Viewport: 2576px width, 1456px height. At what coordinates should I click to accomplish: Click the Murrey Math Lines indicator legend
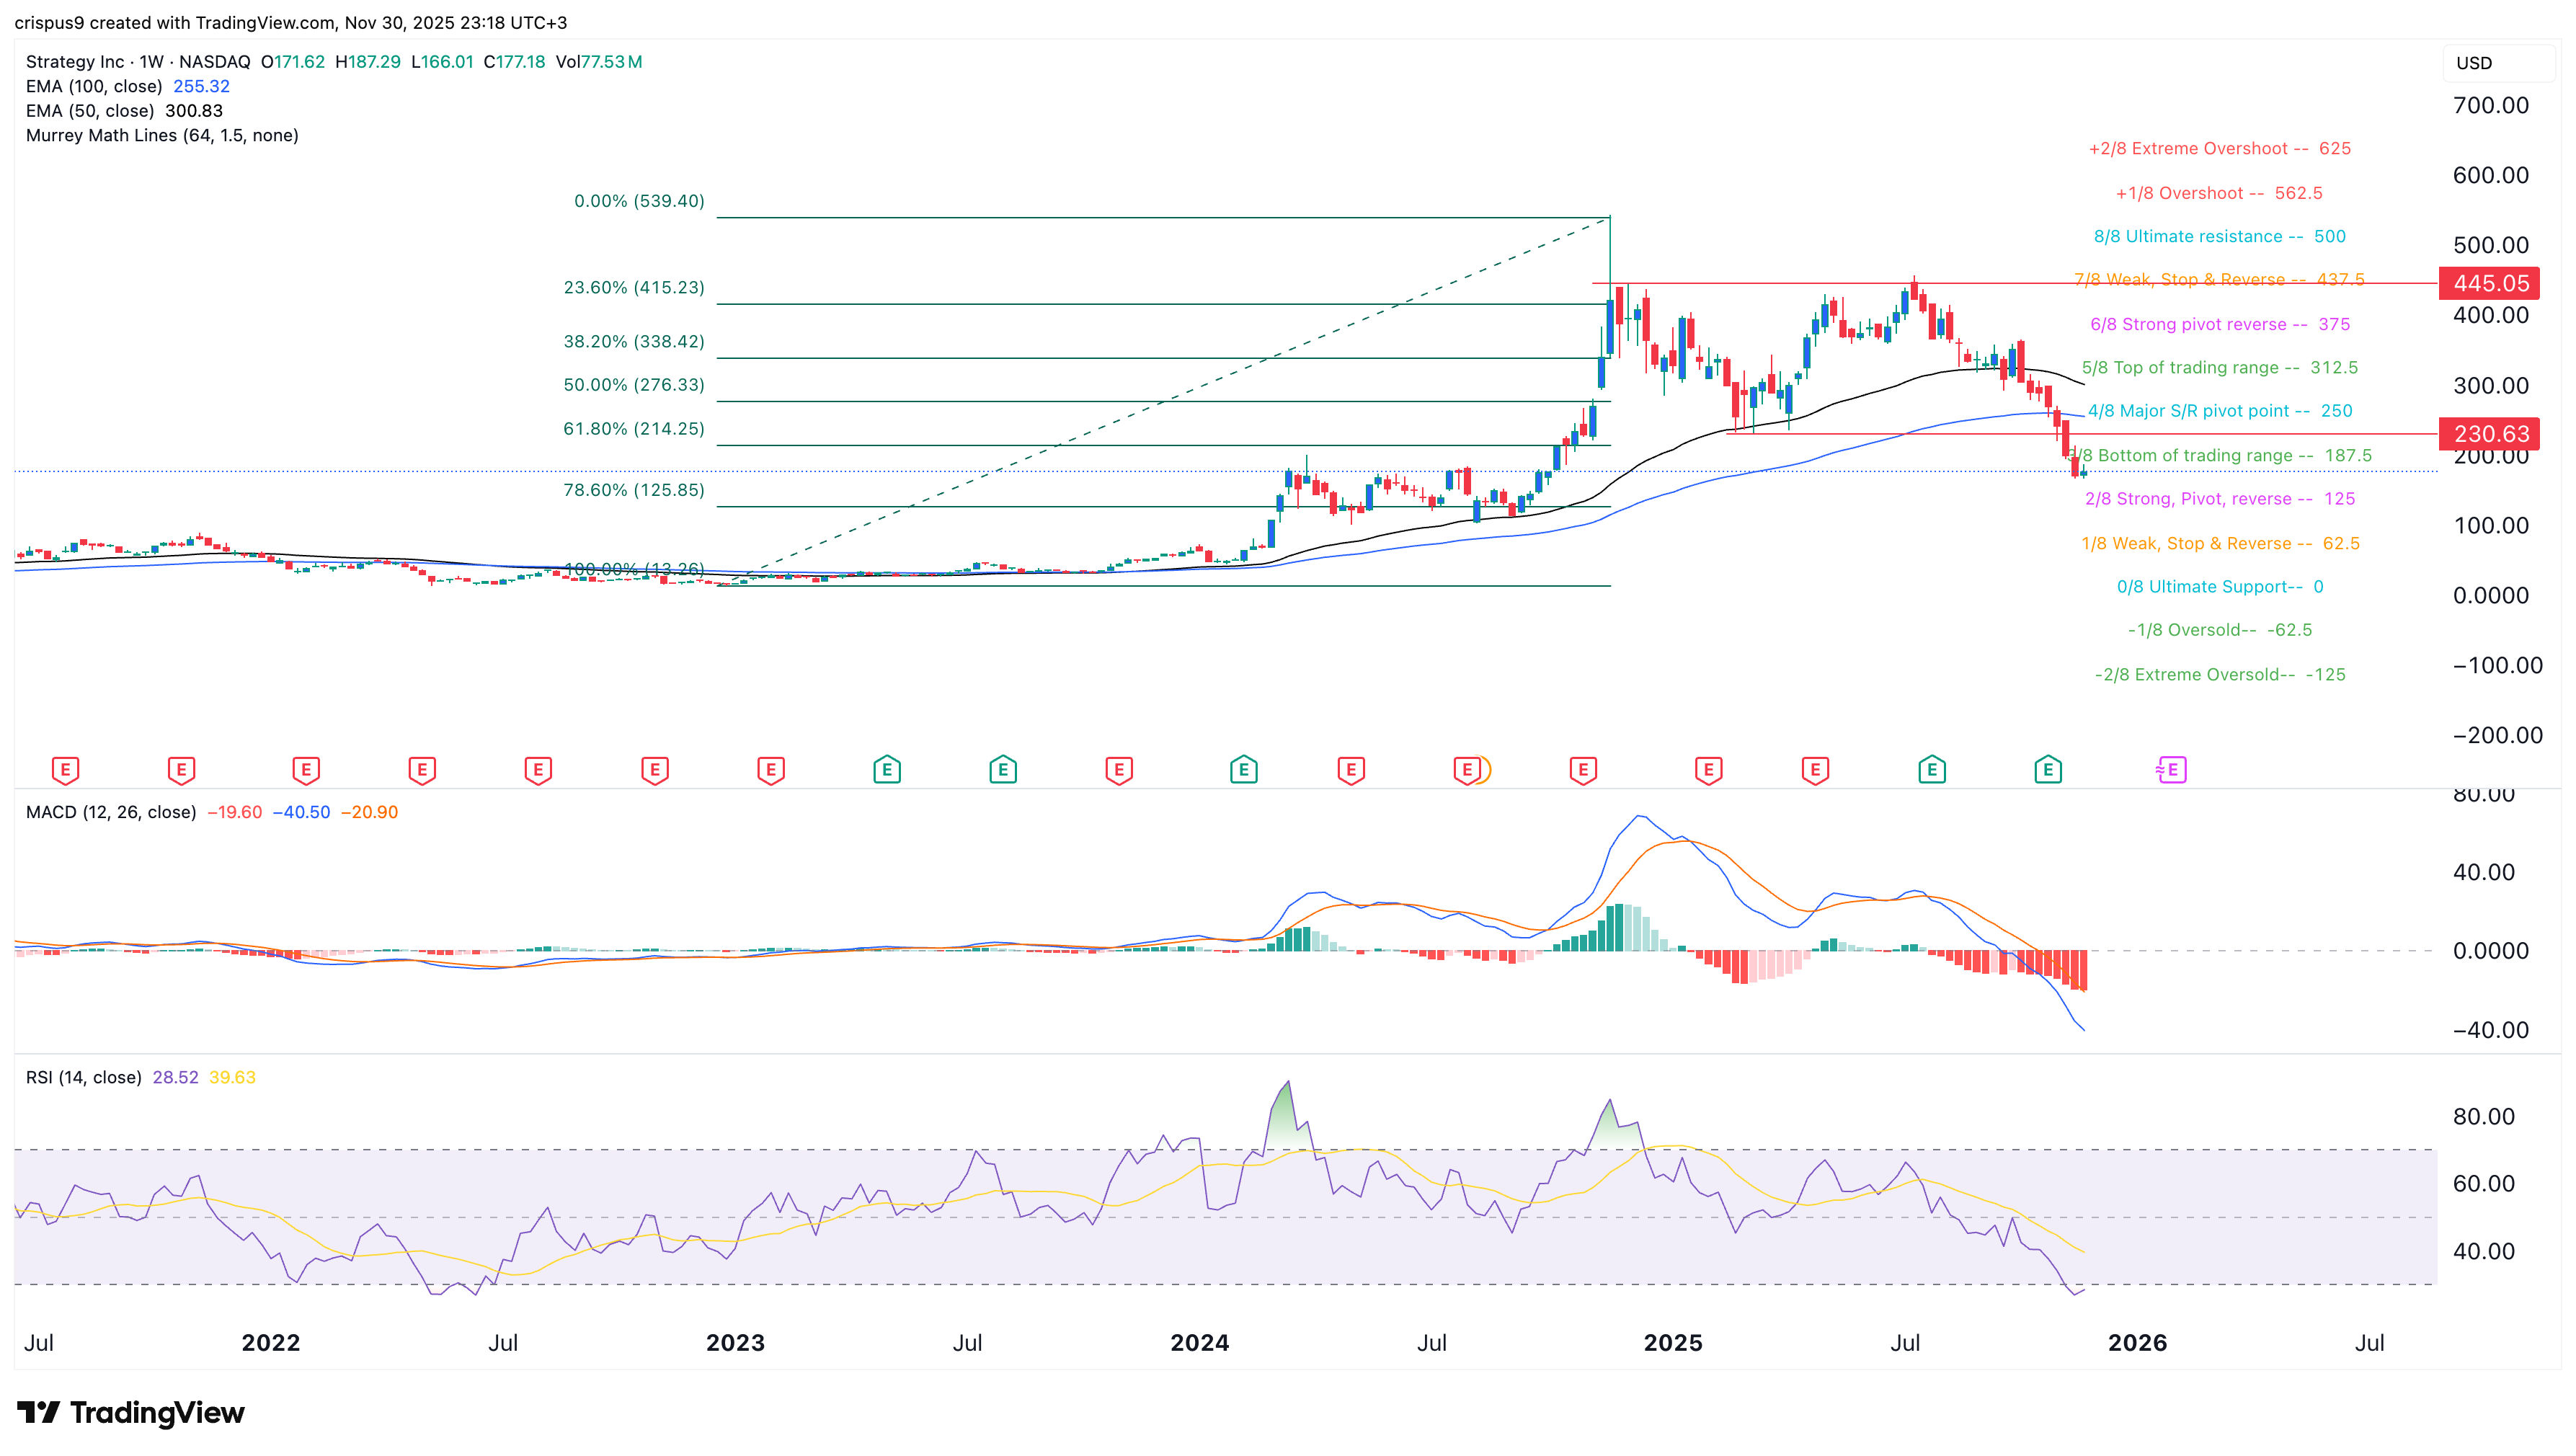[x=162, y=135]
